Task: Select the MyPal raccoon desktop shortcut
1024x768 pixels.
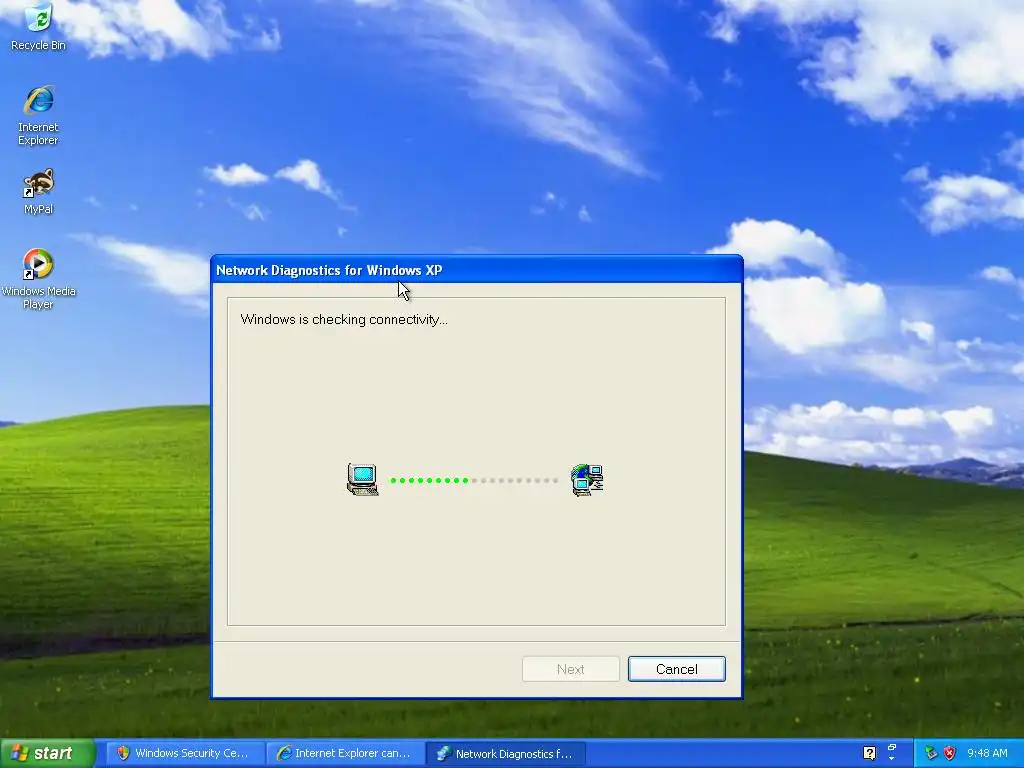Action: tap(38, 192)
